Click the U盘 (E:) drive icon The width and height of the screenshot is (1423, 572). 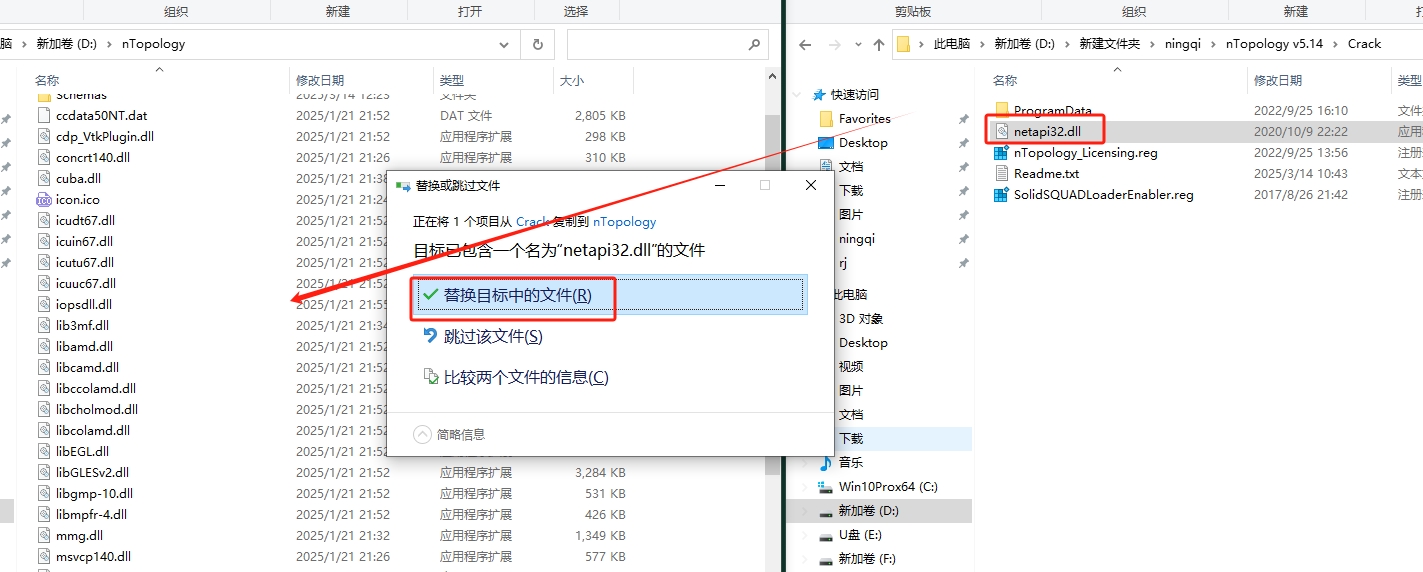[x=826, y=535]
